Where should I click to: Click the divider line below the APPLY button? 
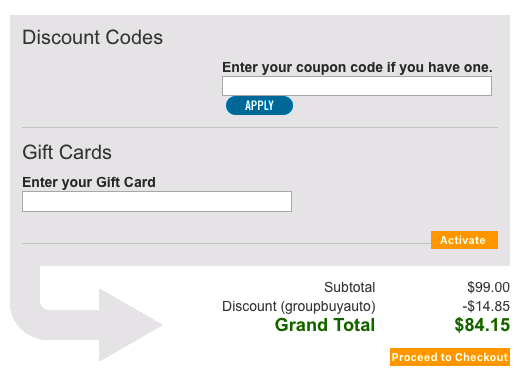click(x=260, y=127)
